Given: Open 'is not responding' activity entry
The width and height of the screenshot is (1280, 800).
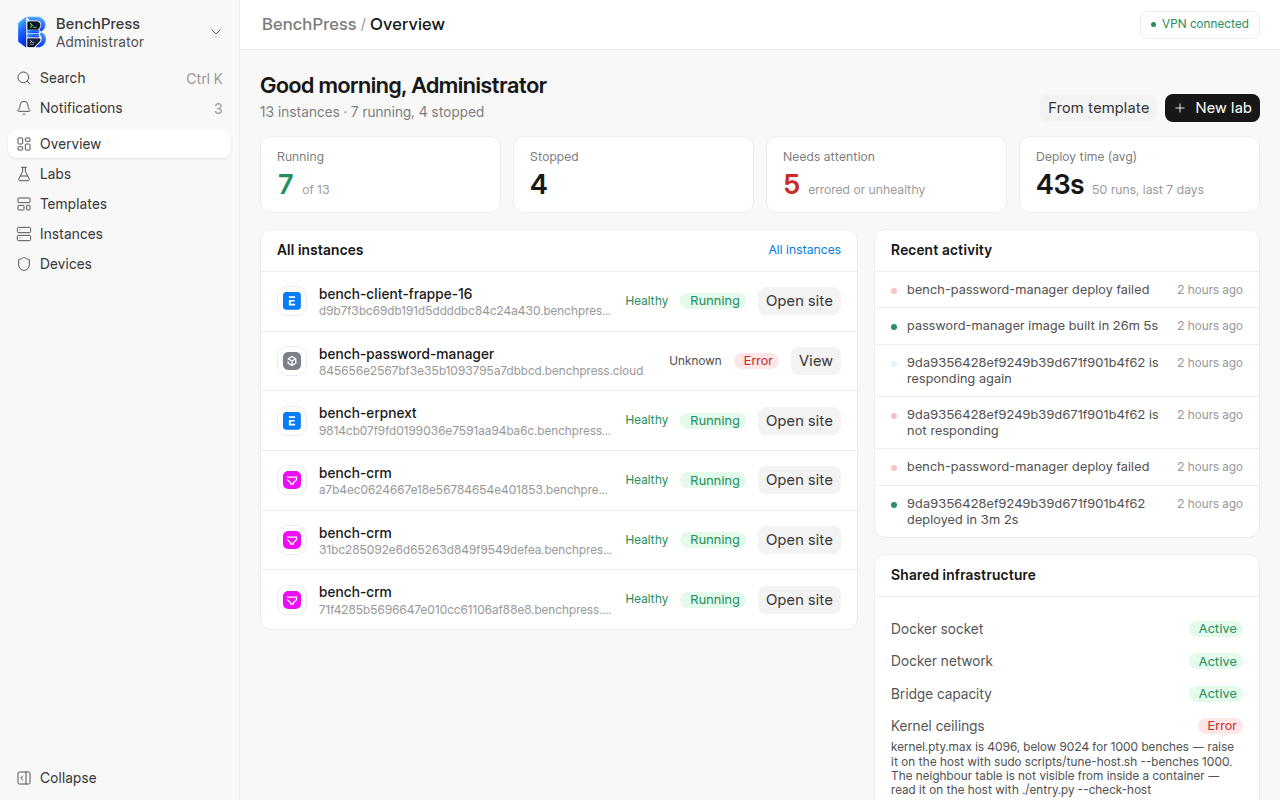Looking at the screenshot, I should click(1067, 422).
